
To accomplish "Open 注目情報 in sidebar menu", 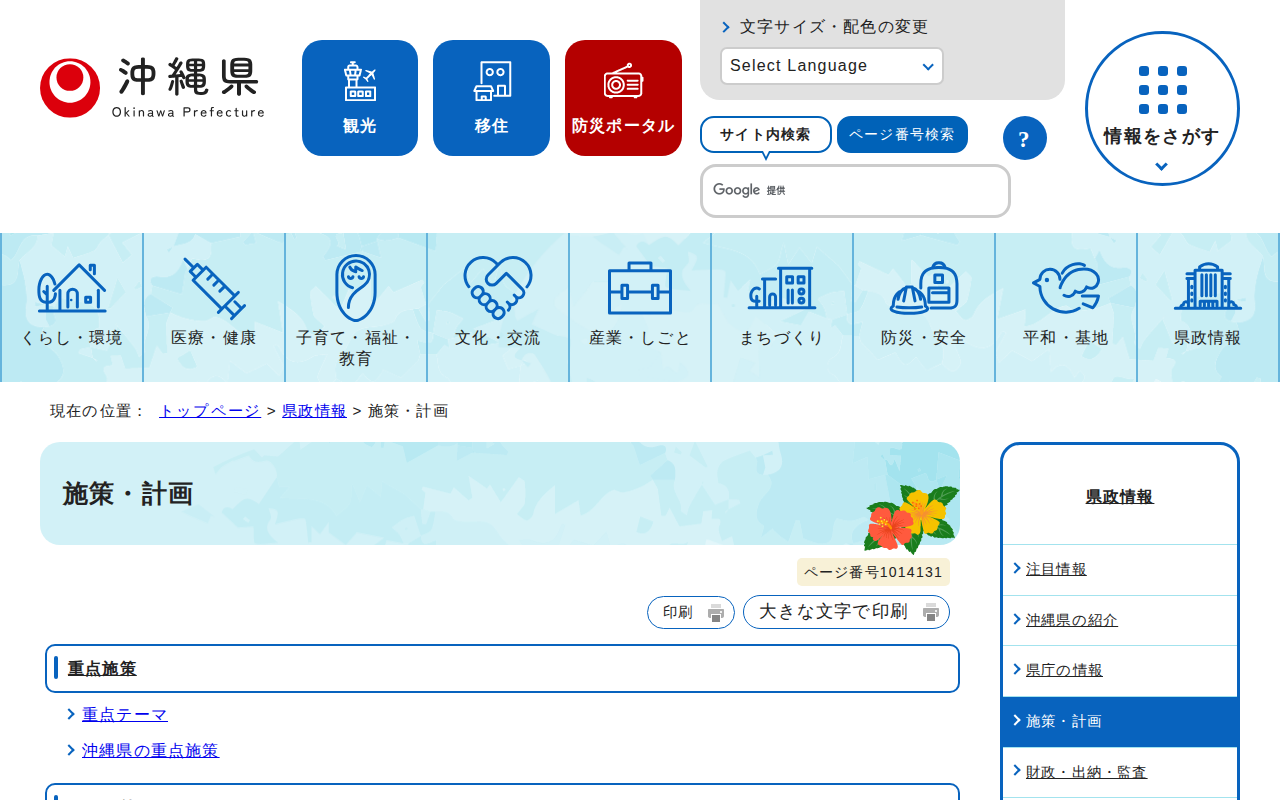I will tap(1056, 570).
